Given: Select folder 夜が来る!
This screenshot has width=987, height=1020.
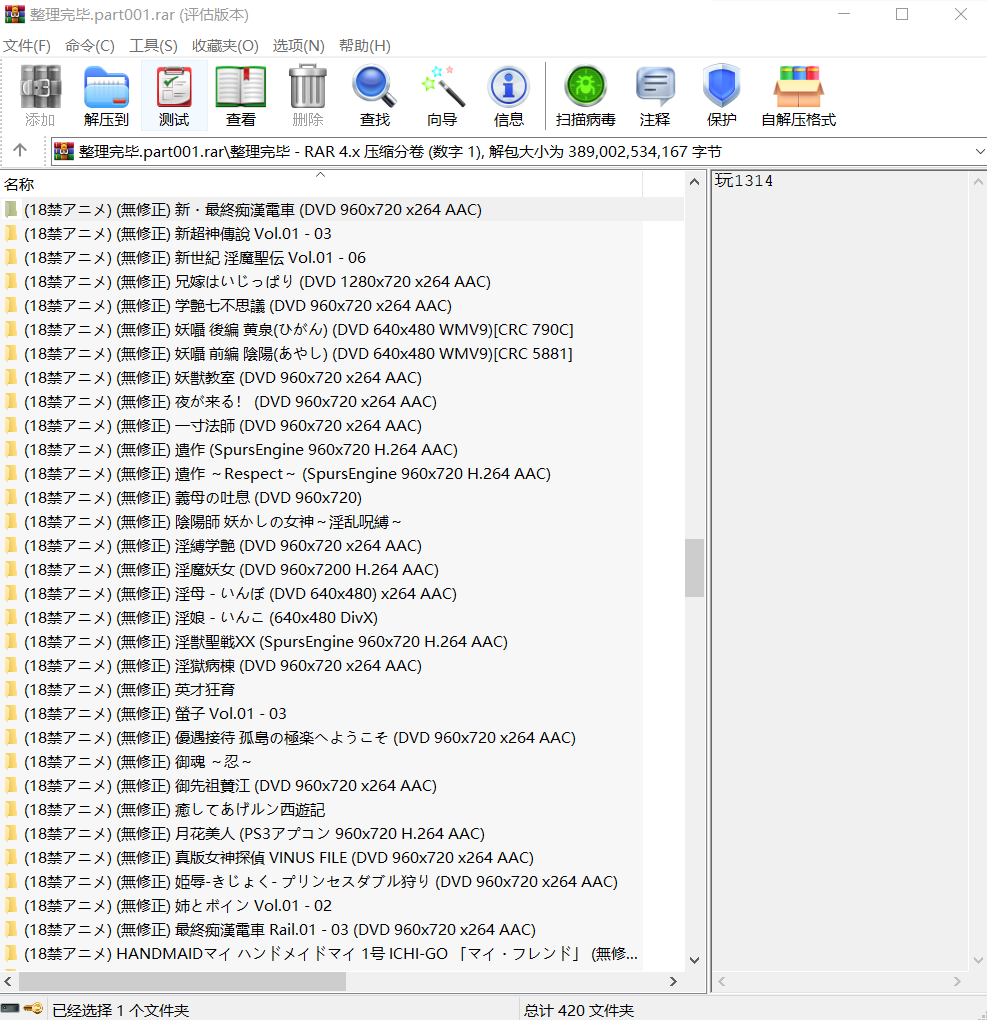Looking at the screenshot, I should click(230, 401).
